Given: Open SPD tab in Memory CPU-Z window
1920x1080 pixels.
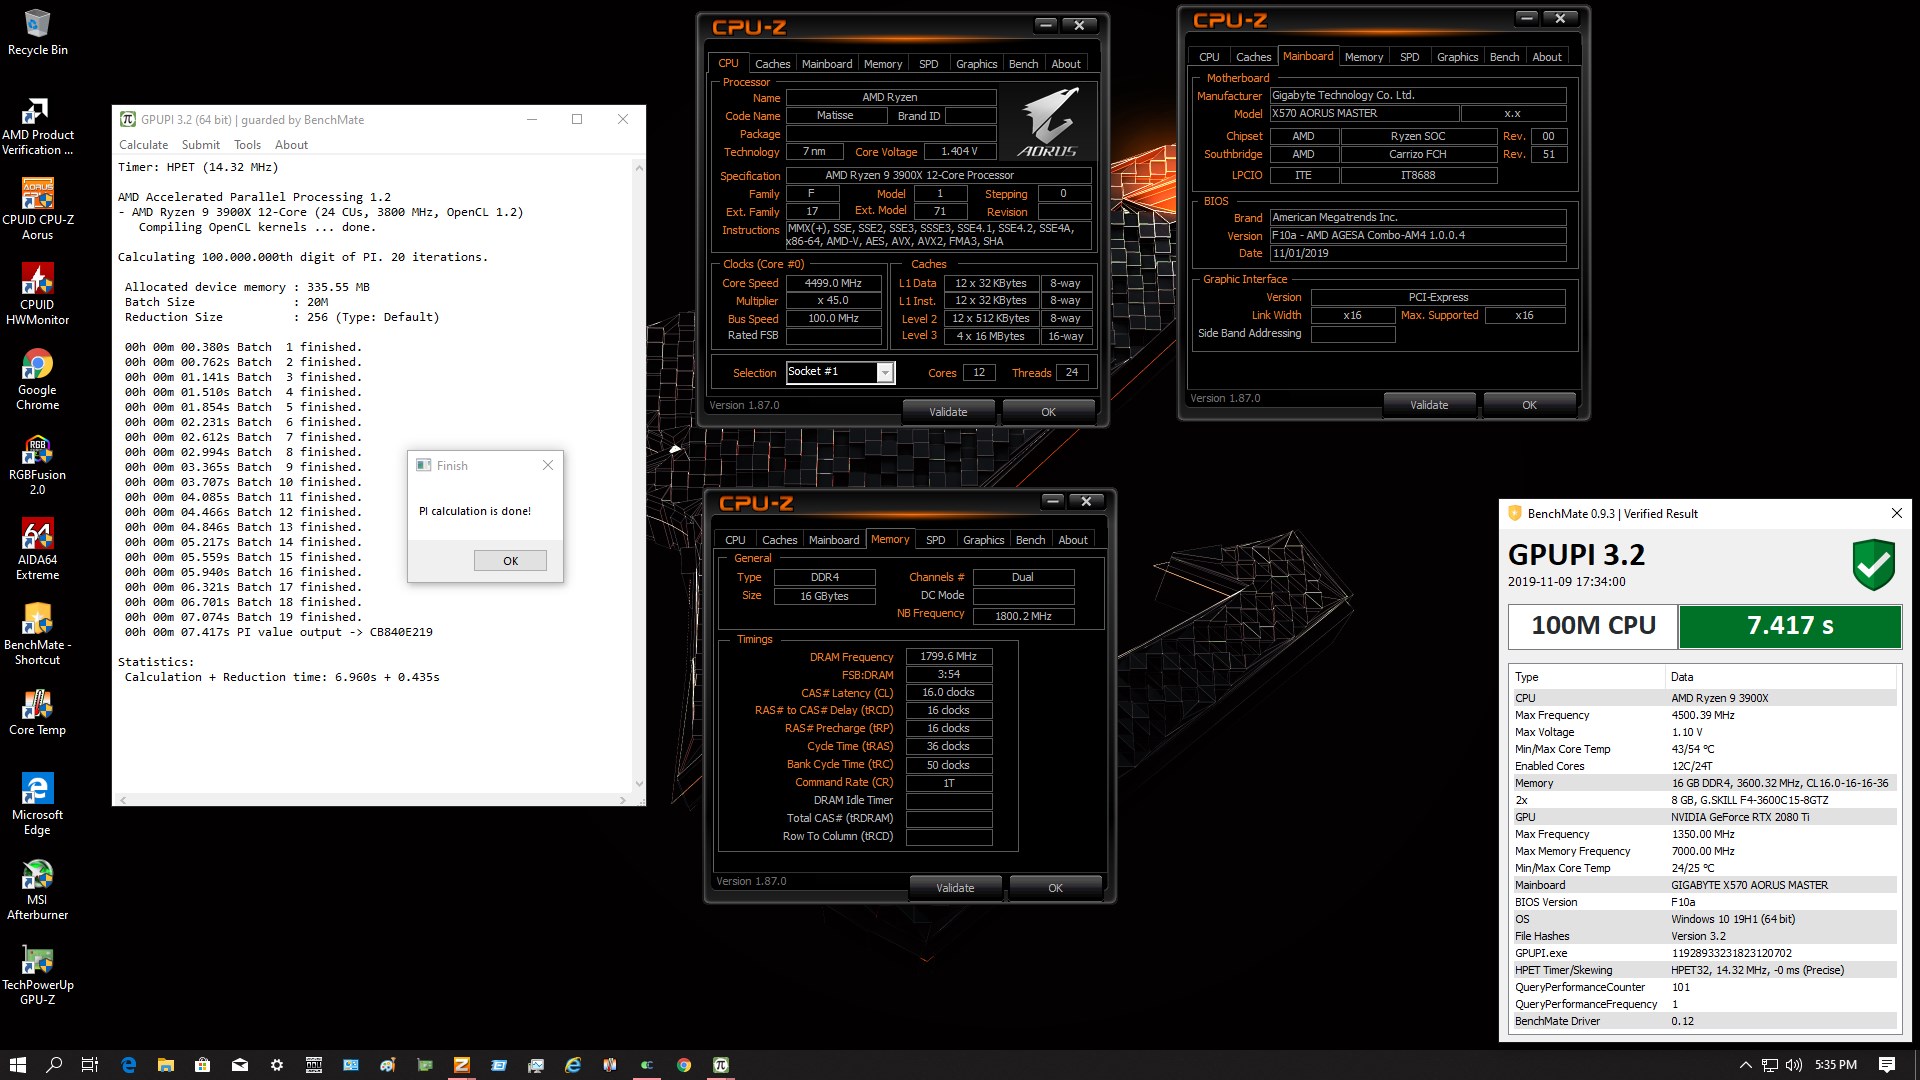Looking at the screenshot, I should [x=935, y=540].
